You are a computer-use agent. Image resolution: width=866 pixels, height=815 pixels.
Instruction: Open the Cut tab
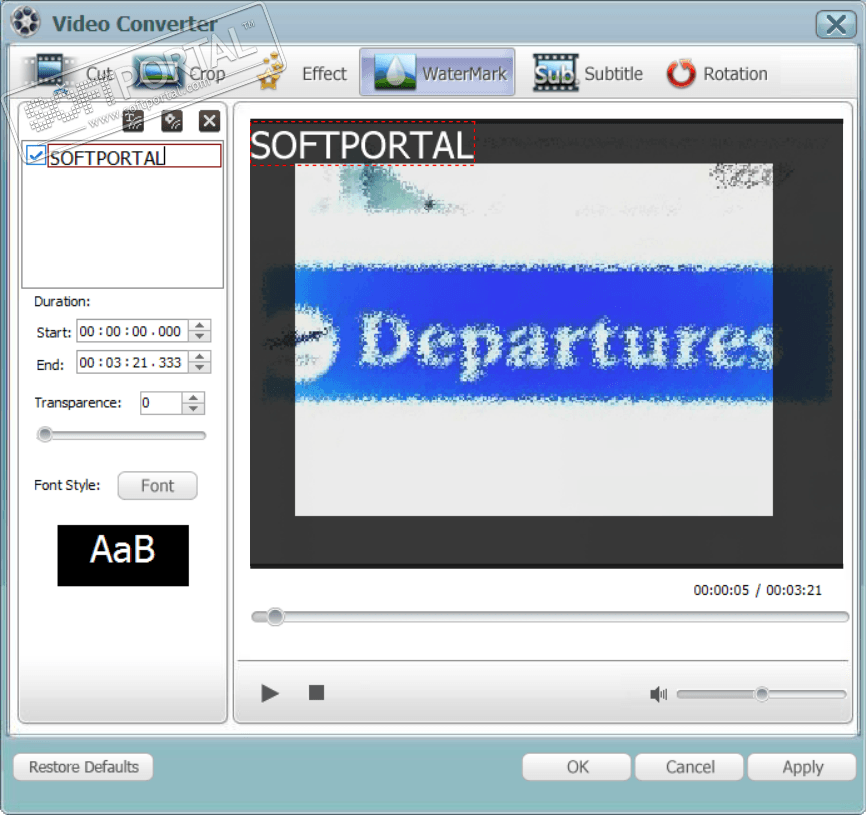point(71,72)
